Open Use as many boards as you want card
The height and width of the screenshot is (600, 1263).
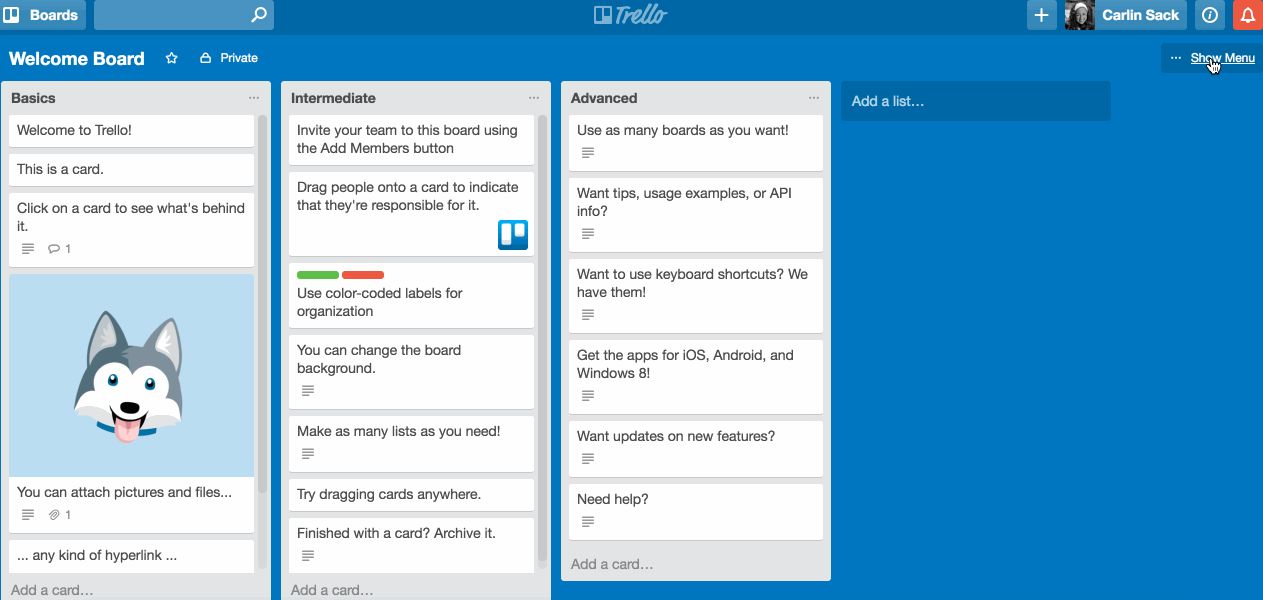point(696,143)
